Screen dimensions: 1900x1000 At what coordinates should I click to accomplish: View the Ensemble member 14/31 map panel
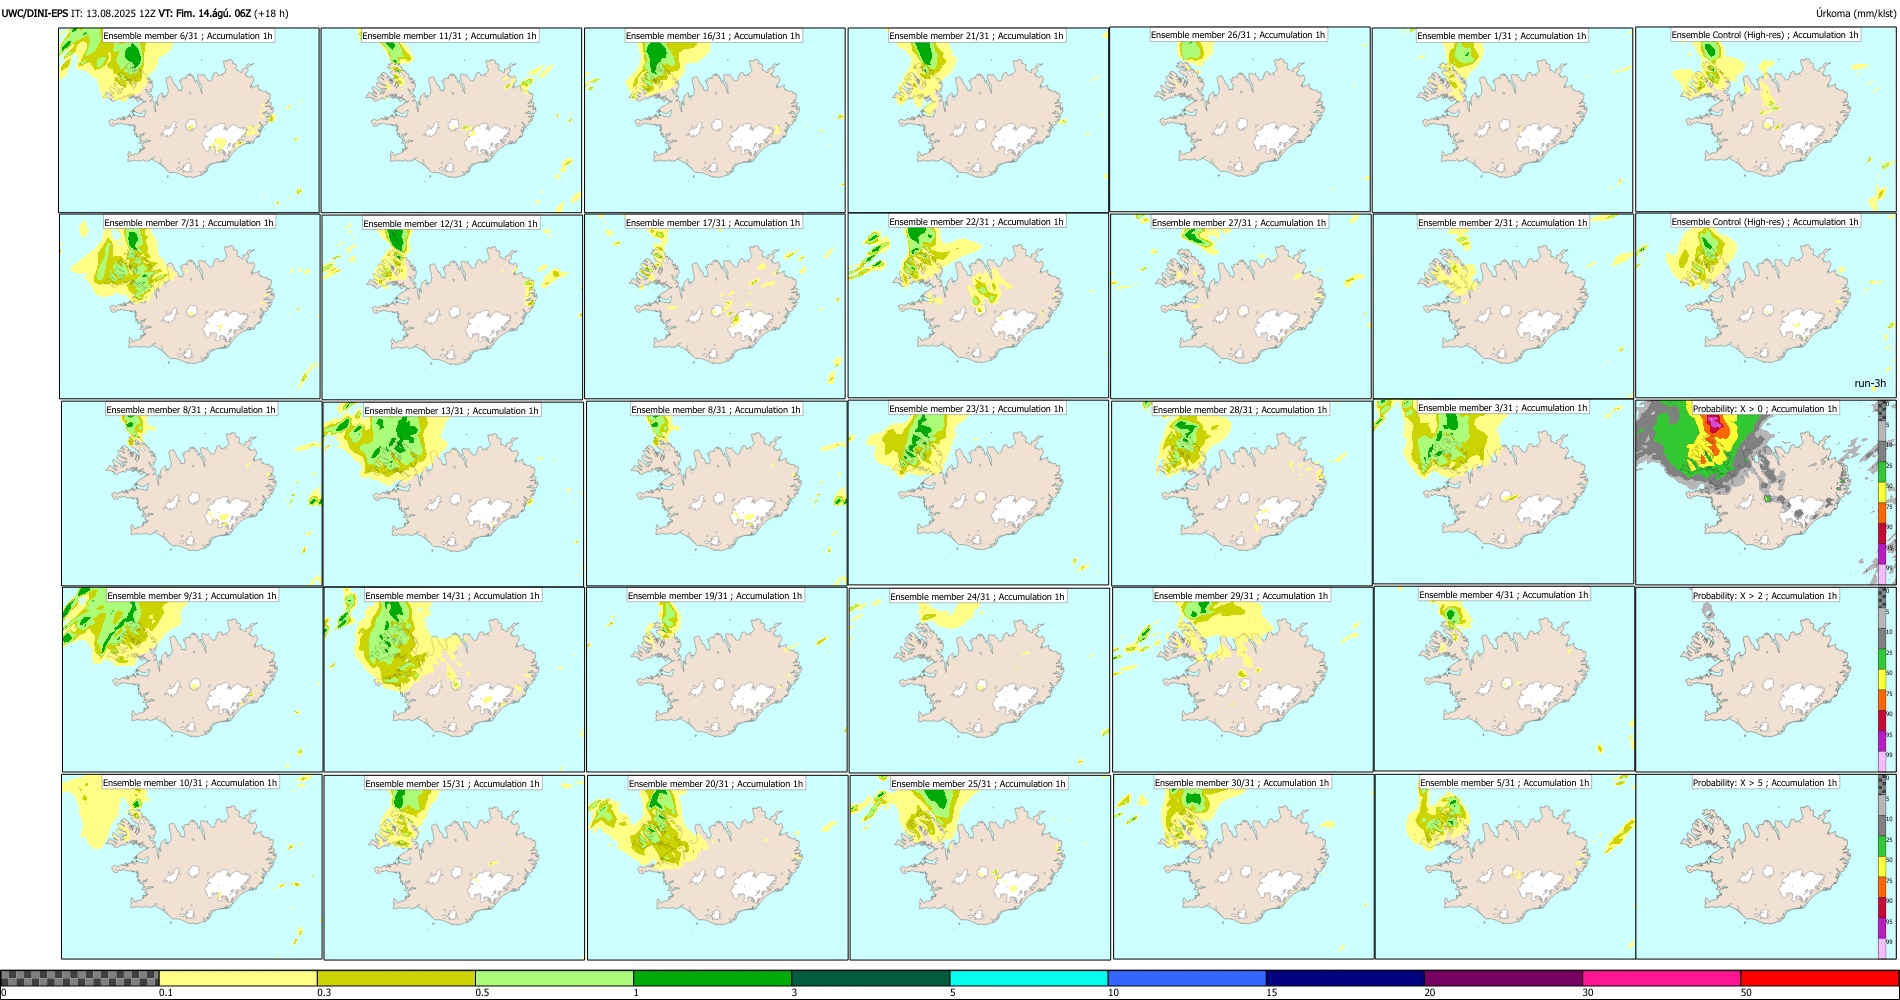point(454,679)
